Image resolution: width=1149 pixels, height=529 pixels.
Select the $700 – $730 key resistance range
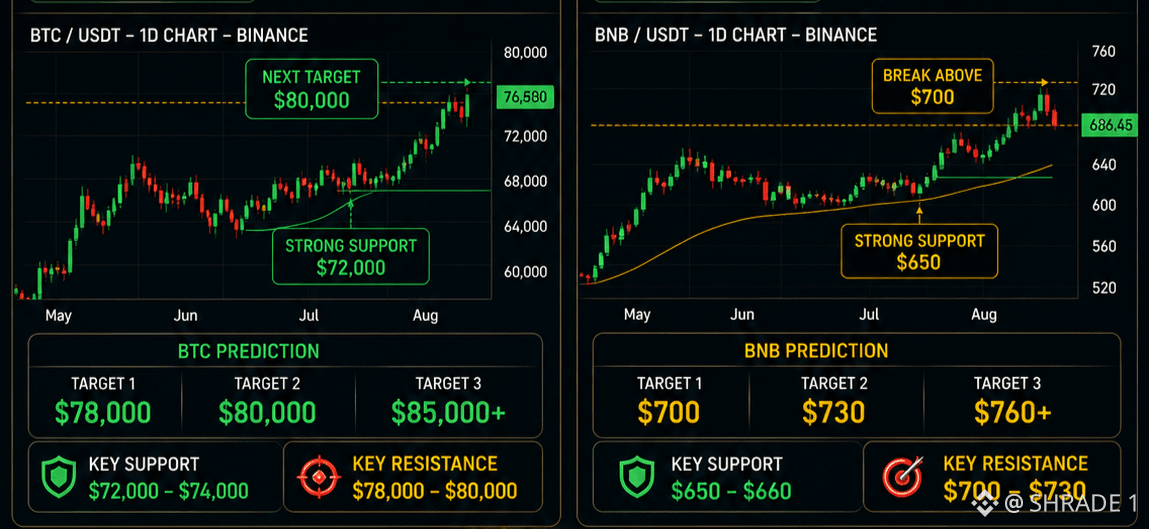(1014, 490)
